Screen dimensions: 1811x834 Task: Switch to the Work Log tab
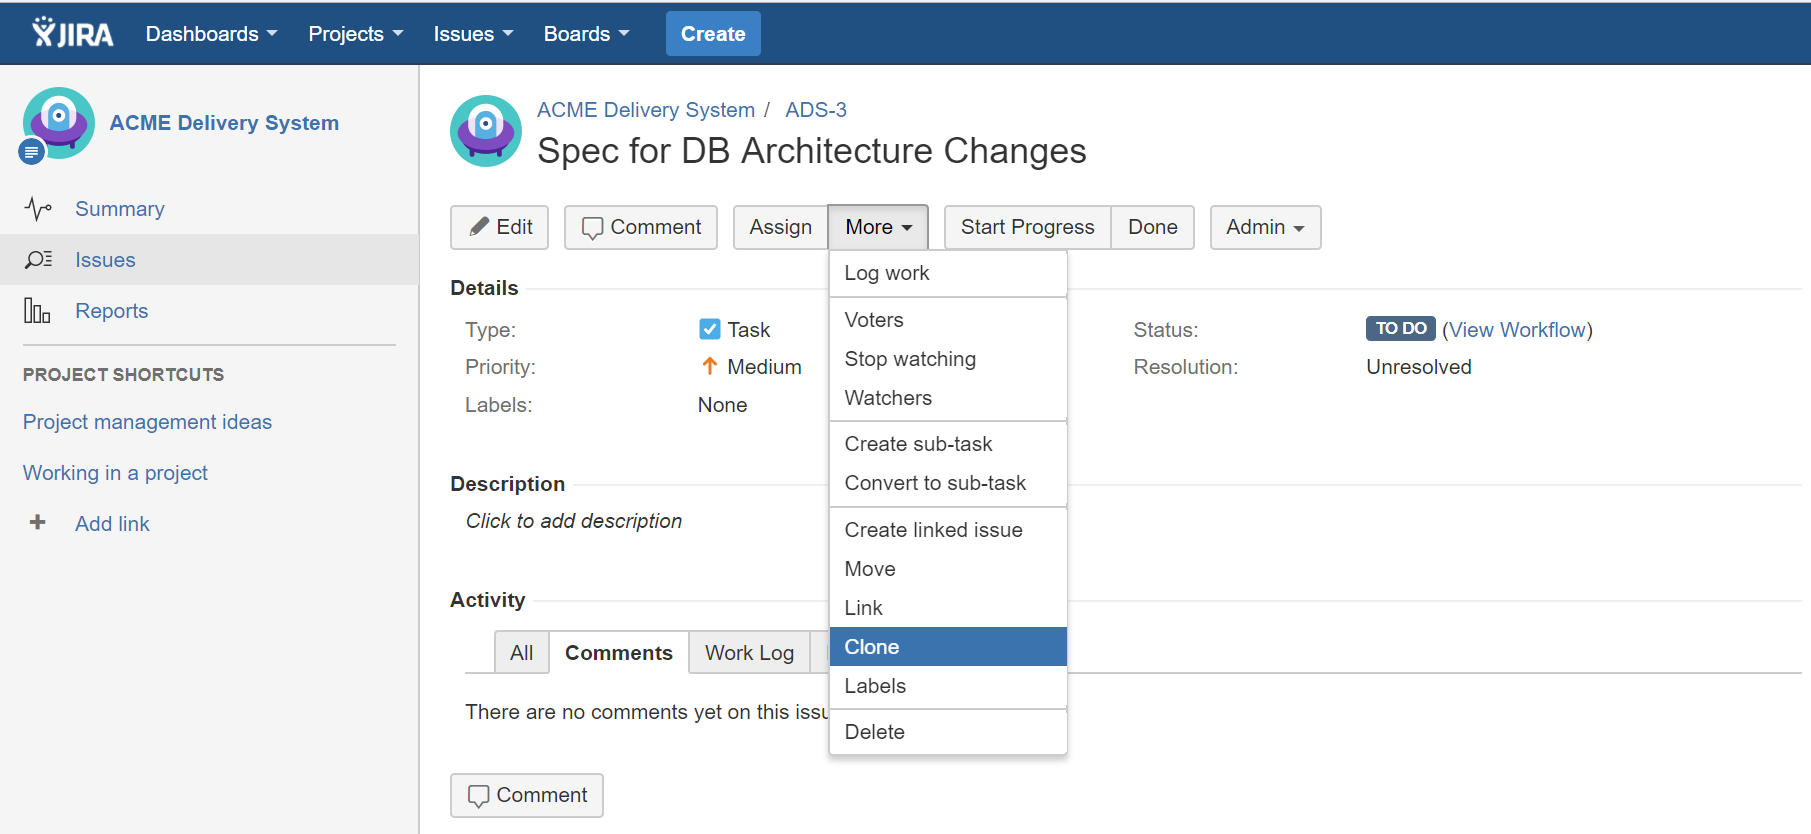[x=749, y=653]
